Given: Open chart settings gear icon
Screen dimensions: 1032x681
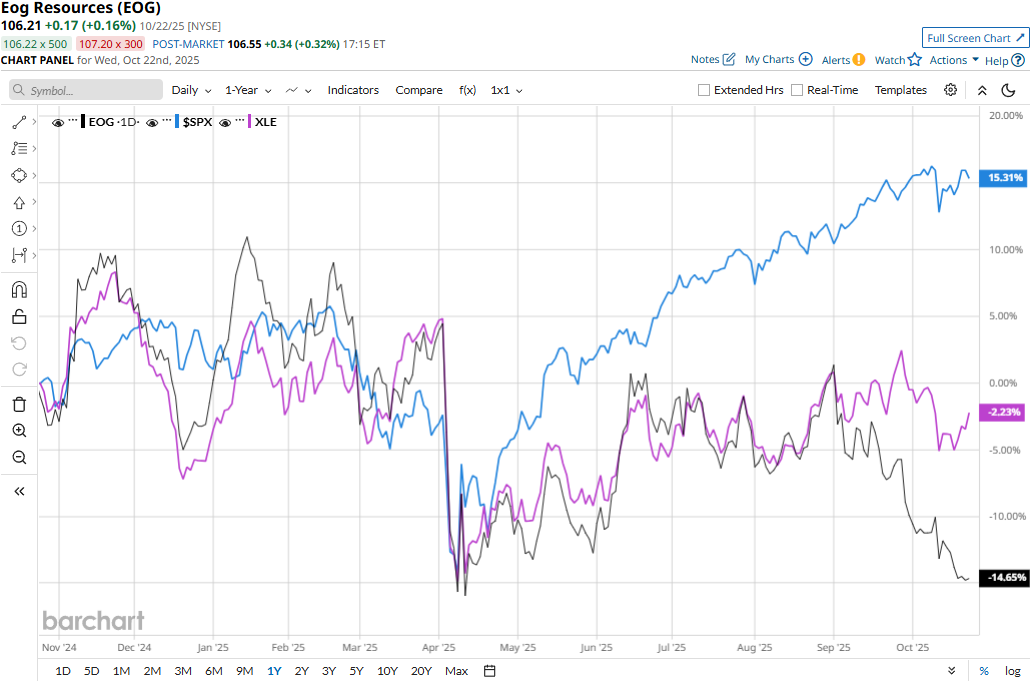Looking at the screenshot, I should click(x=950, y=90).
